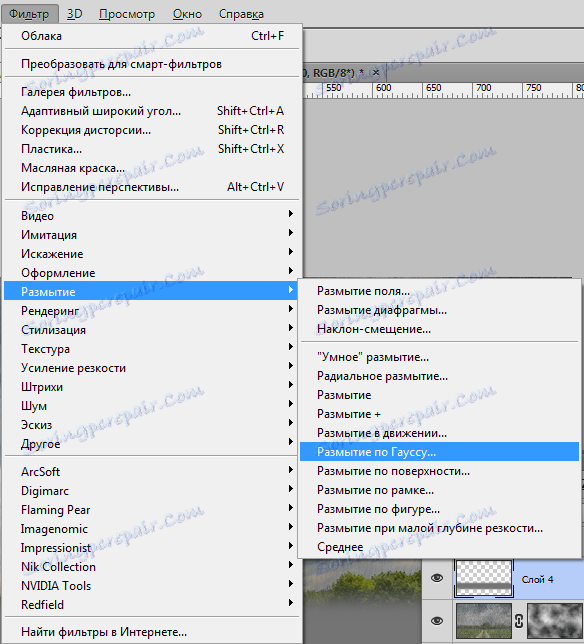This screenshot has width=584, height=644.
Task: Select the clouds layer mask thumbnail
Action: pos(555,621)
